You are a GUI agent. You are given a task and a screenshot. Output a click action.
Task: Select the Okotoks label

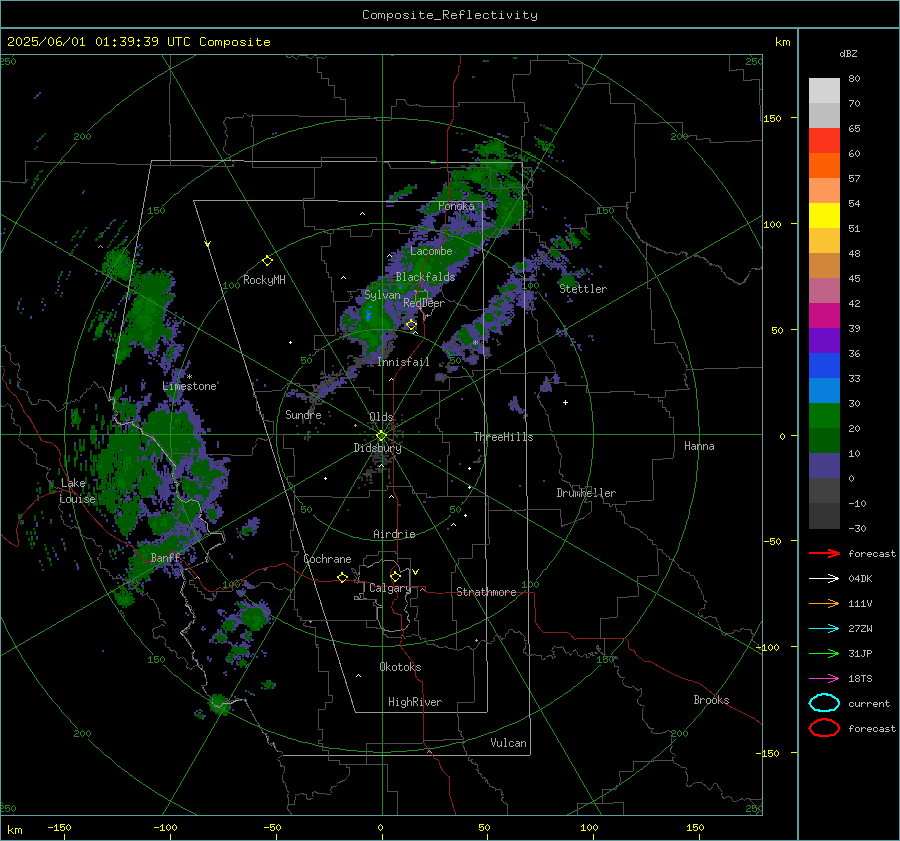(x=400, y=666)
